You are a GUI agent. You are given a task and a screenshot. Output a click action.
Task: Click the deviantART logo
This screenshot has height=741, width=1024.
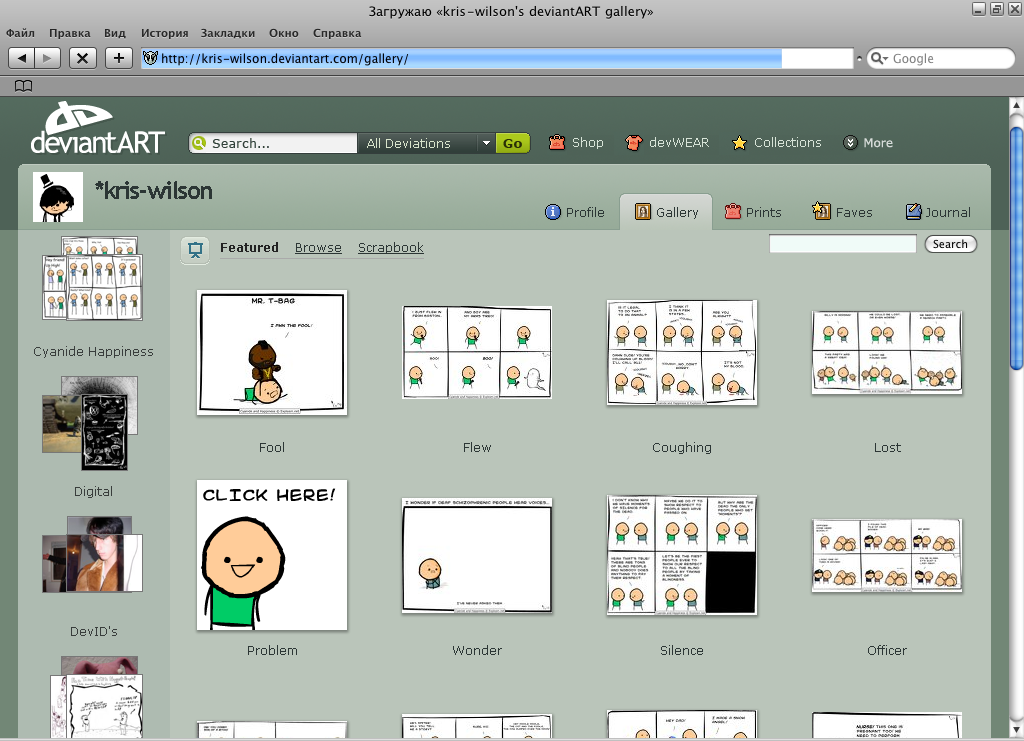coord(97,128)
